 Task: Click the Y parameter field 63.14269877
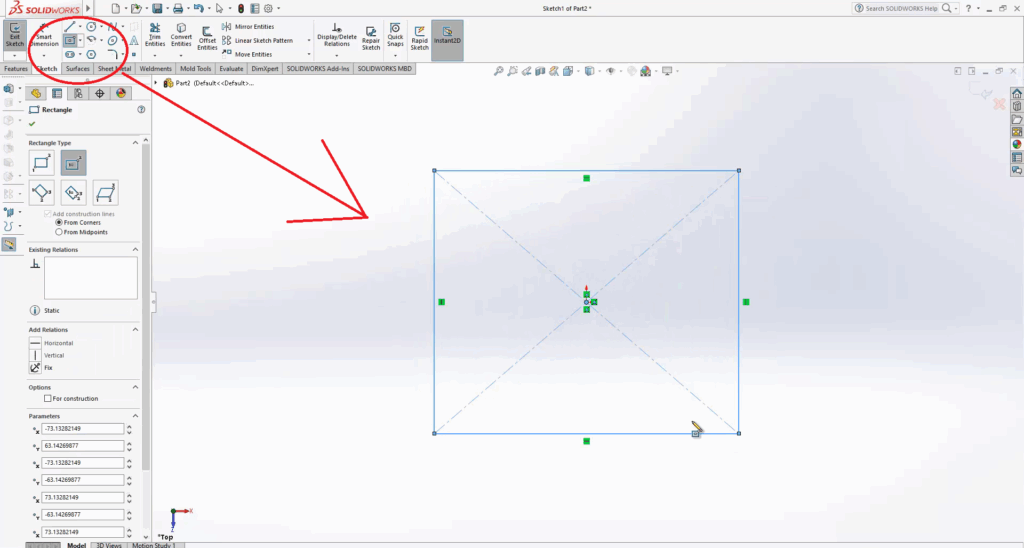(x=82, y=445)
